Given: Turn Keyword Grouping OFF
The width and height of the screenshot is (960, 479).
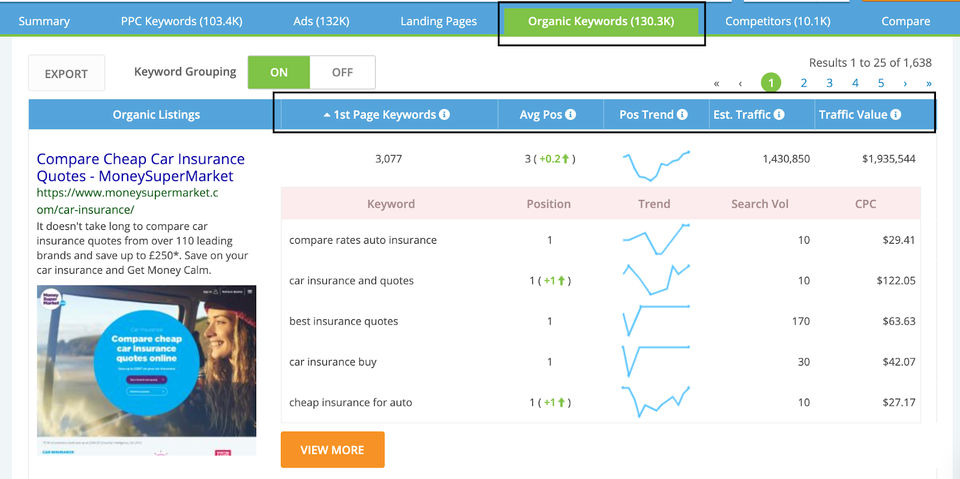Looking at the screenshot, I should tap(342, 72).
